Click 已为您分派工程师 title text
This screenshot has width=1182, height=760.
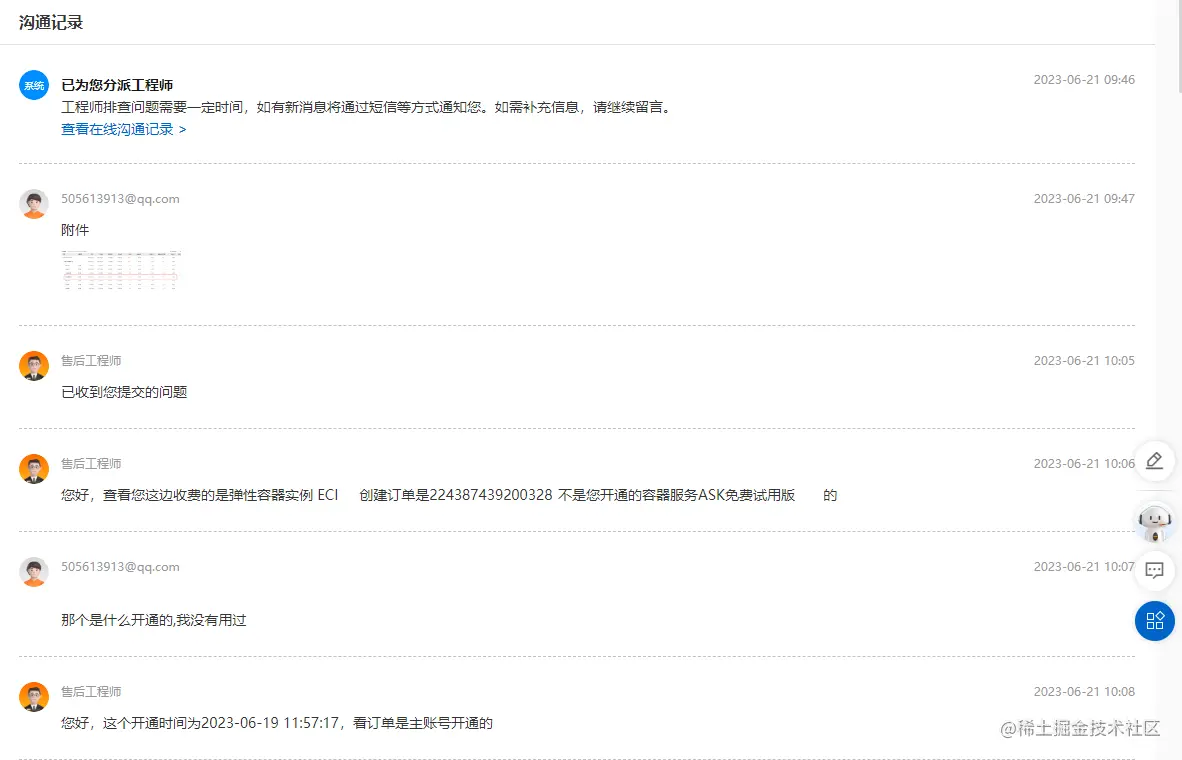pyautogui.click(x=117, y=85)
